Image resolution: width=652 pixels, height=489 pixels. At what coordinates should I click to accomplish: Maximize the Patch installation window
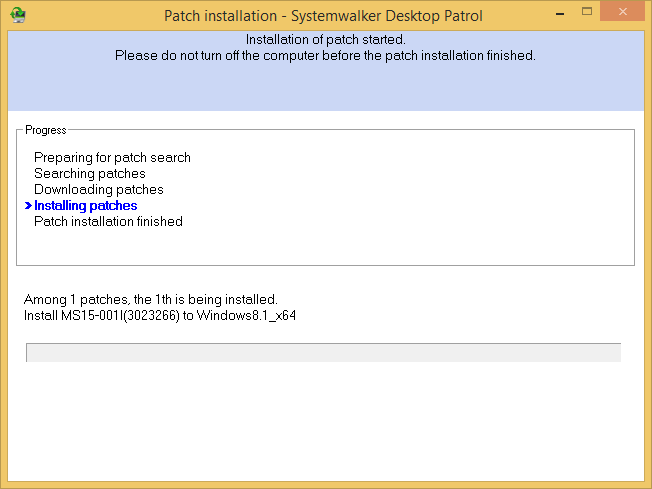(587, 11)
